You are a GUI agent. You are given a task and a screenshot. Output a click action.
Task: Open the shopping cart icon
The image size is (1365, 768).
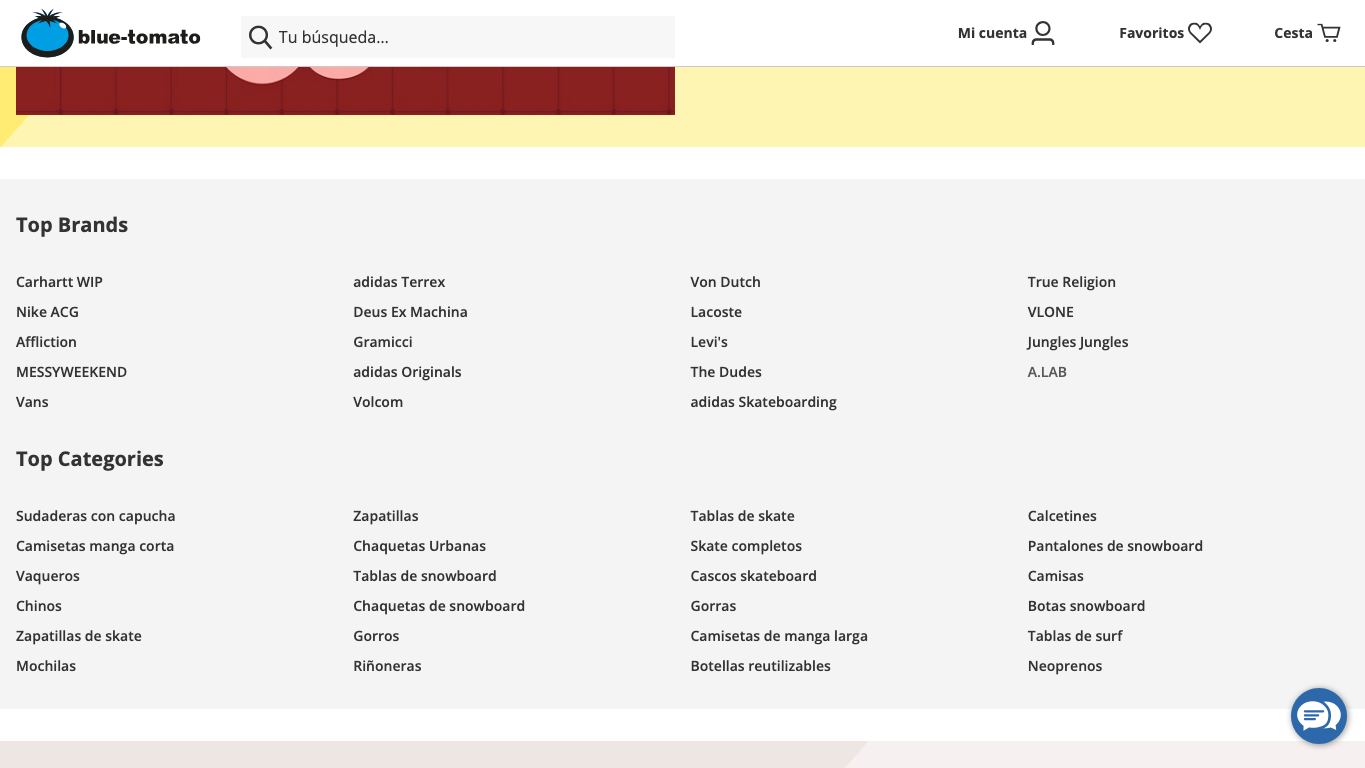(x=1329, y=33)
